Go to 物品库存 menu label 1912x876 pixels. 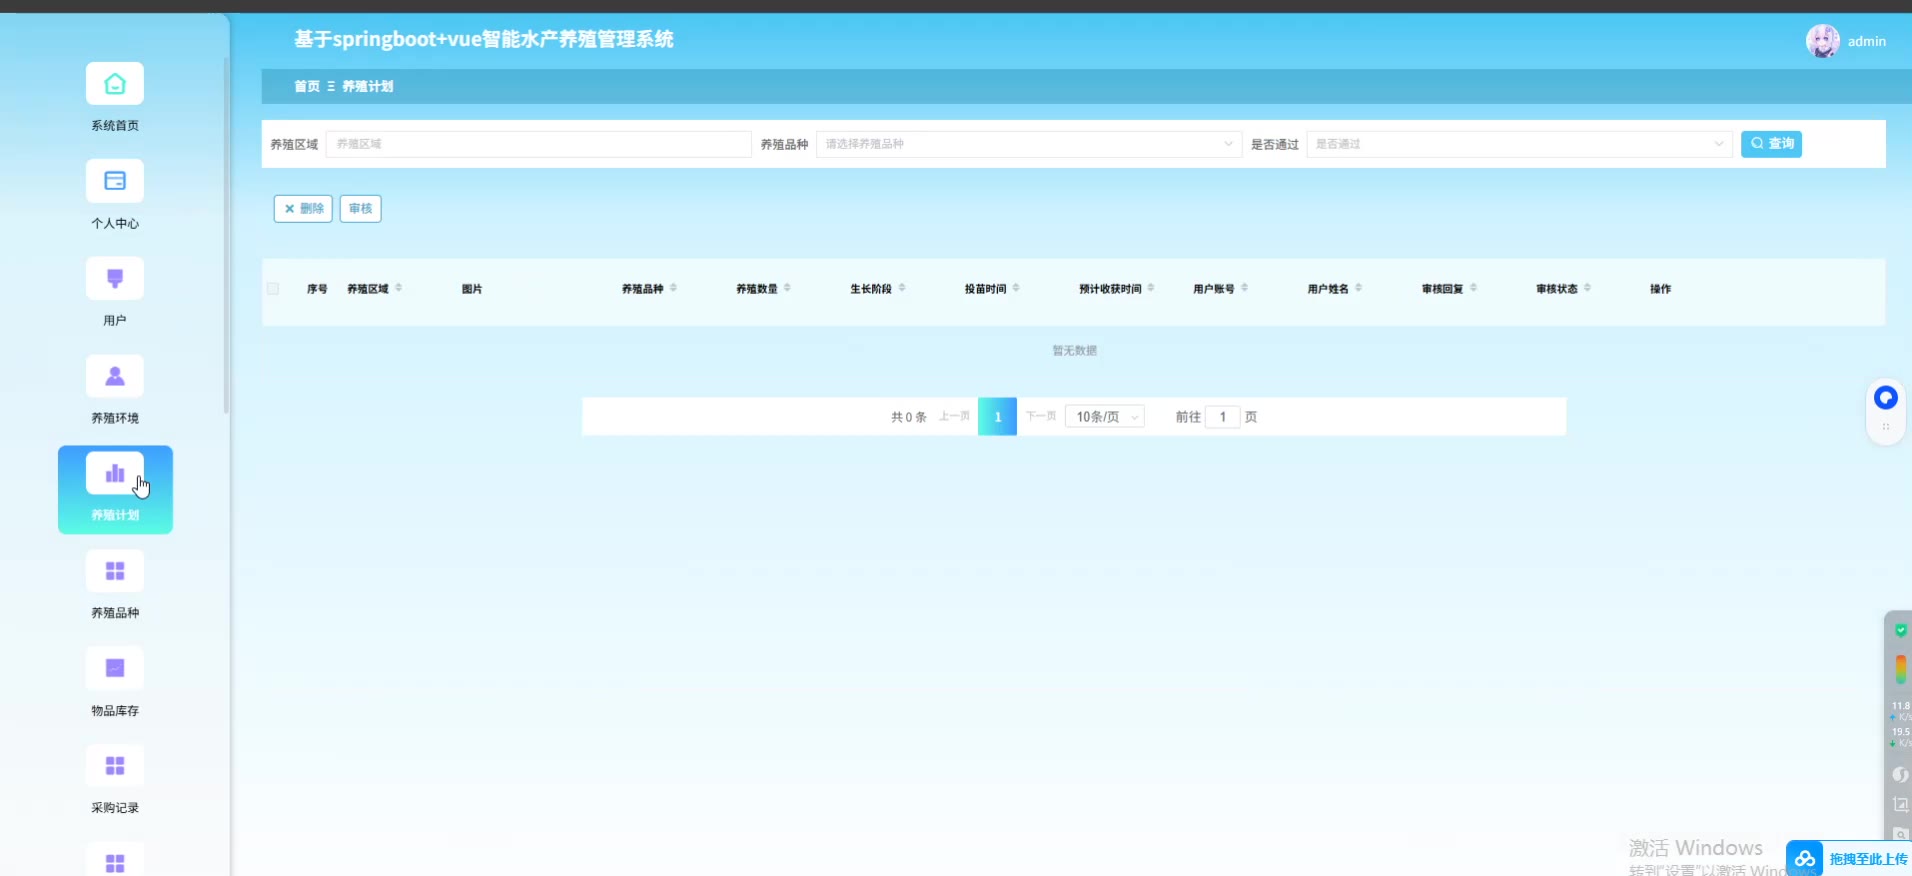[115, 711]
